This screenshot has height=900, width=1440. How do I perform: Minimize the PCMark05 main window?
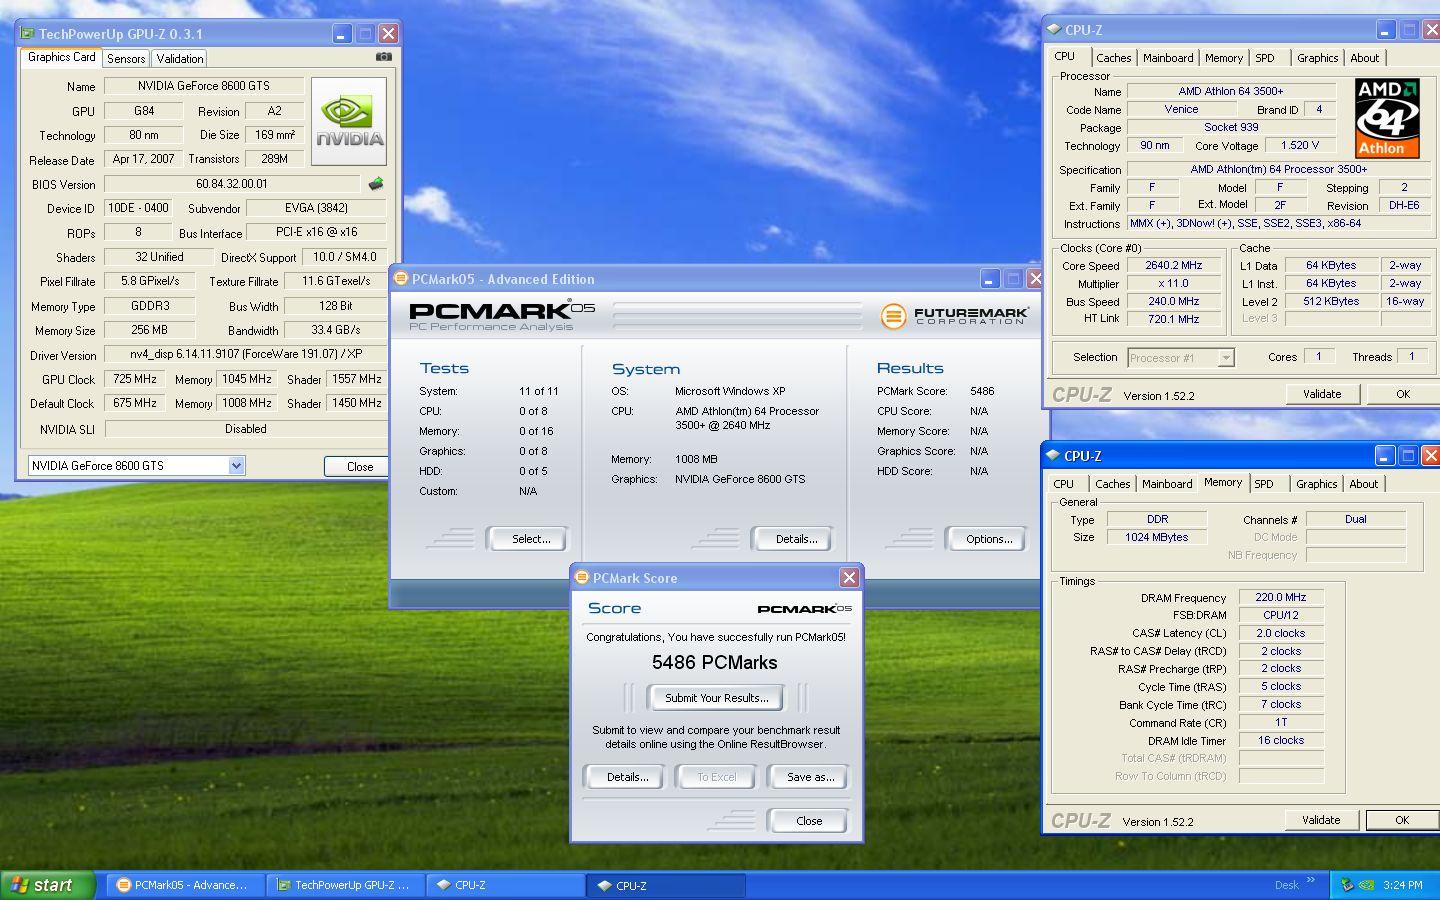tap(989, 279)
